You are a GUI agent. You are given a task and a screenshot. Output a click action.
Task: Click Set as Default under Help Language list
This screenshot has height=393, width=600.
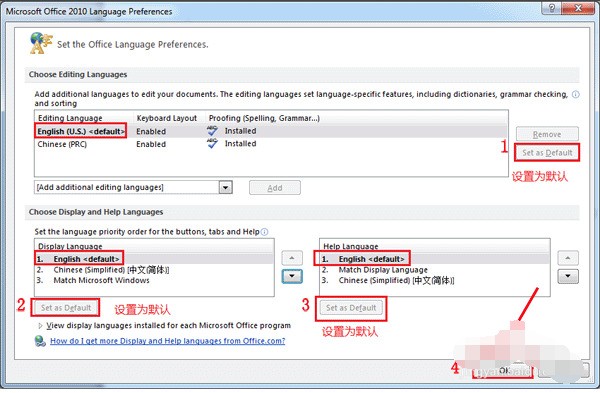(x=351, y=308)
